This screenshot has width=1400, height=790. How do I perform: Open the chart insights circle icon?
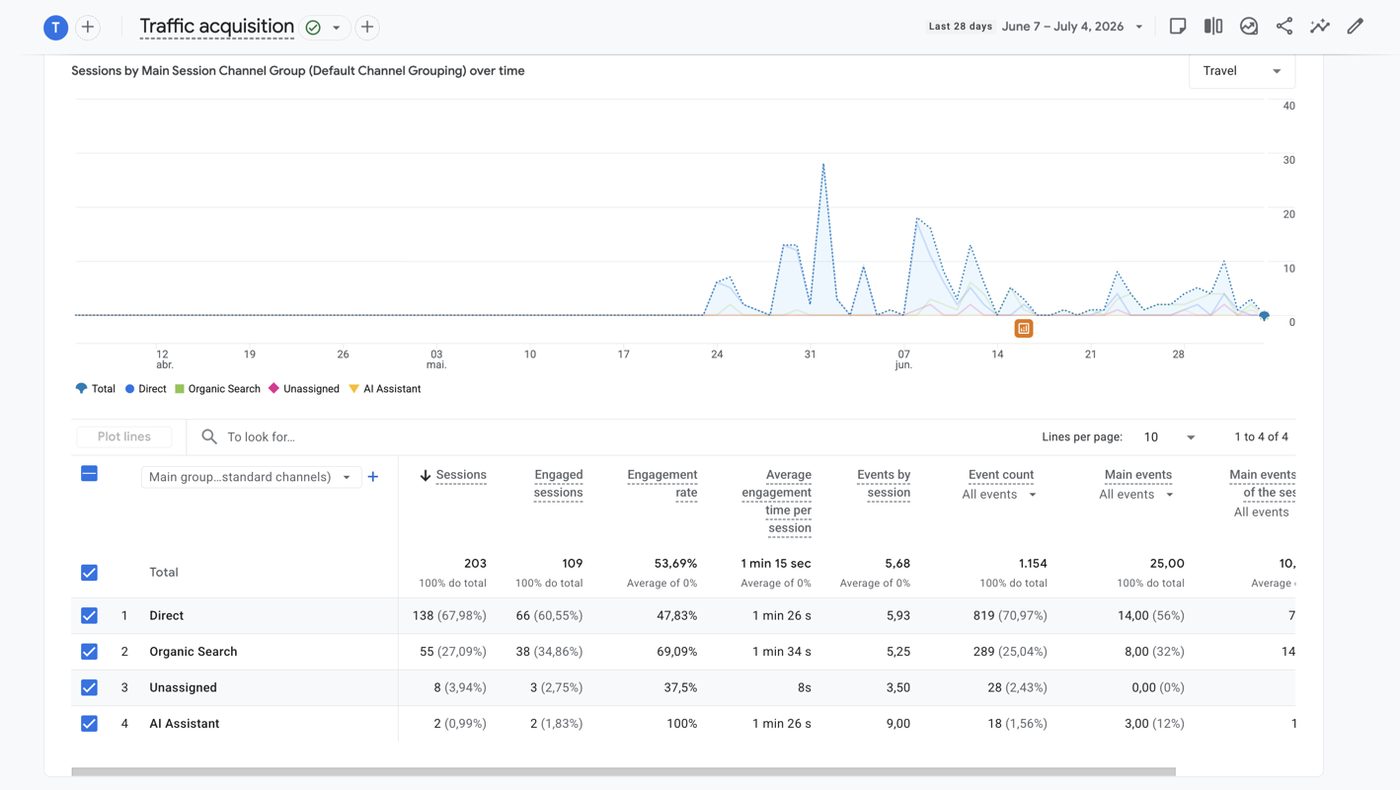coord(1249,26)
